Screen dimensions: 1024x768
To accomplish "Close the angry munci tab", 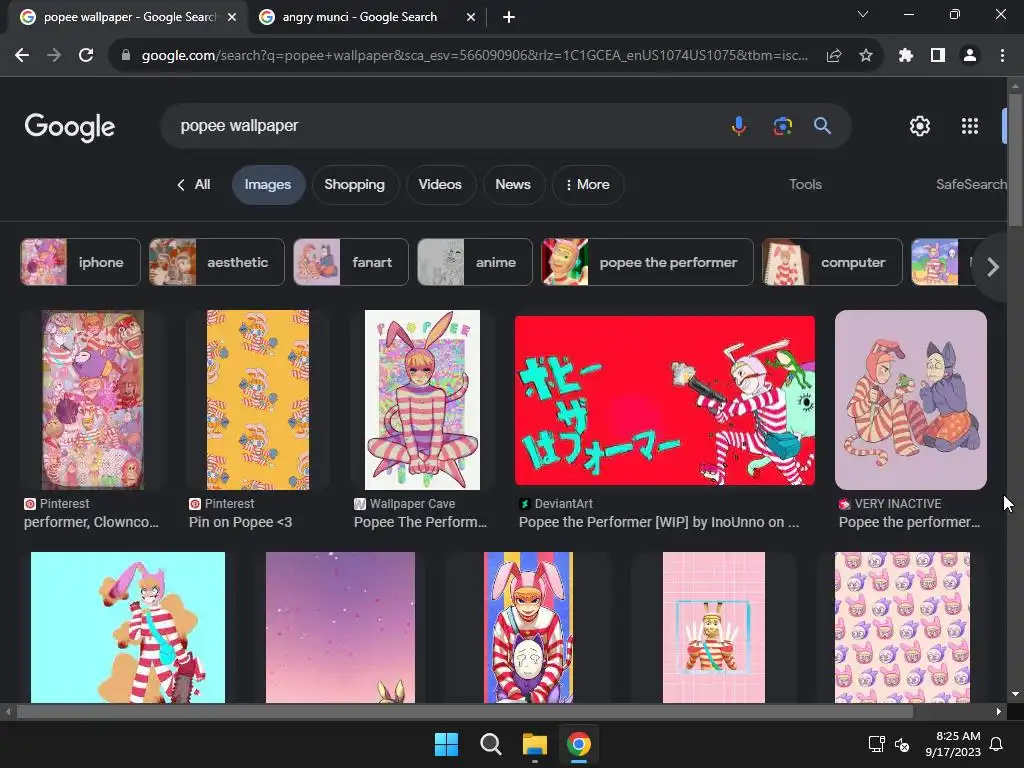I will pos(471,17).
